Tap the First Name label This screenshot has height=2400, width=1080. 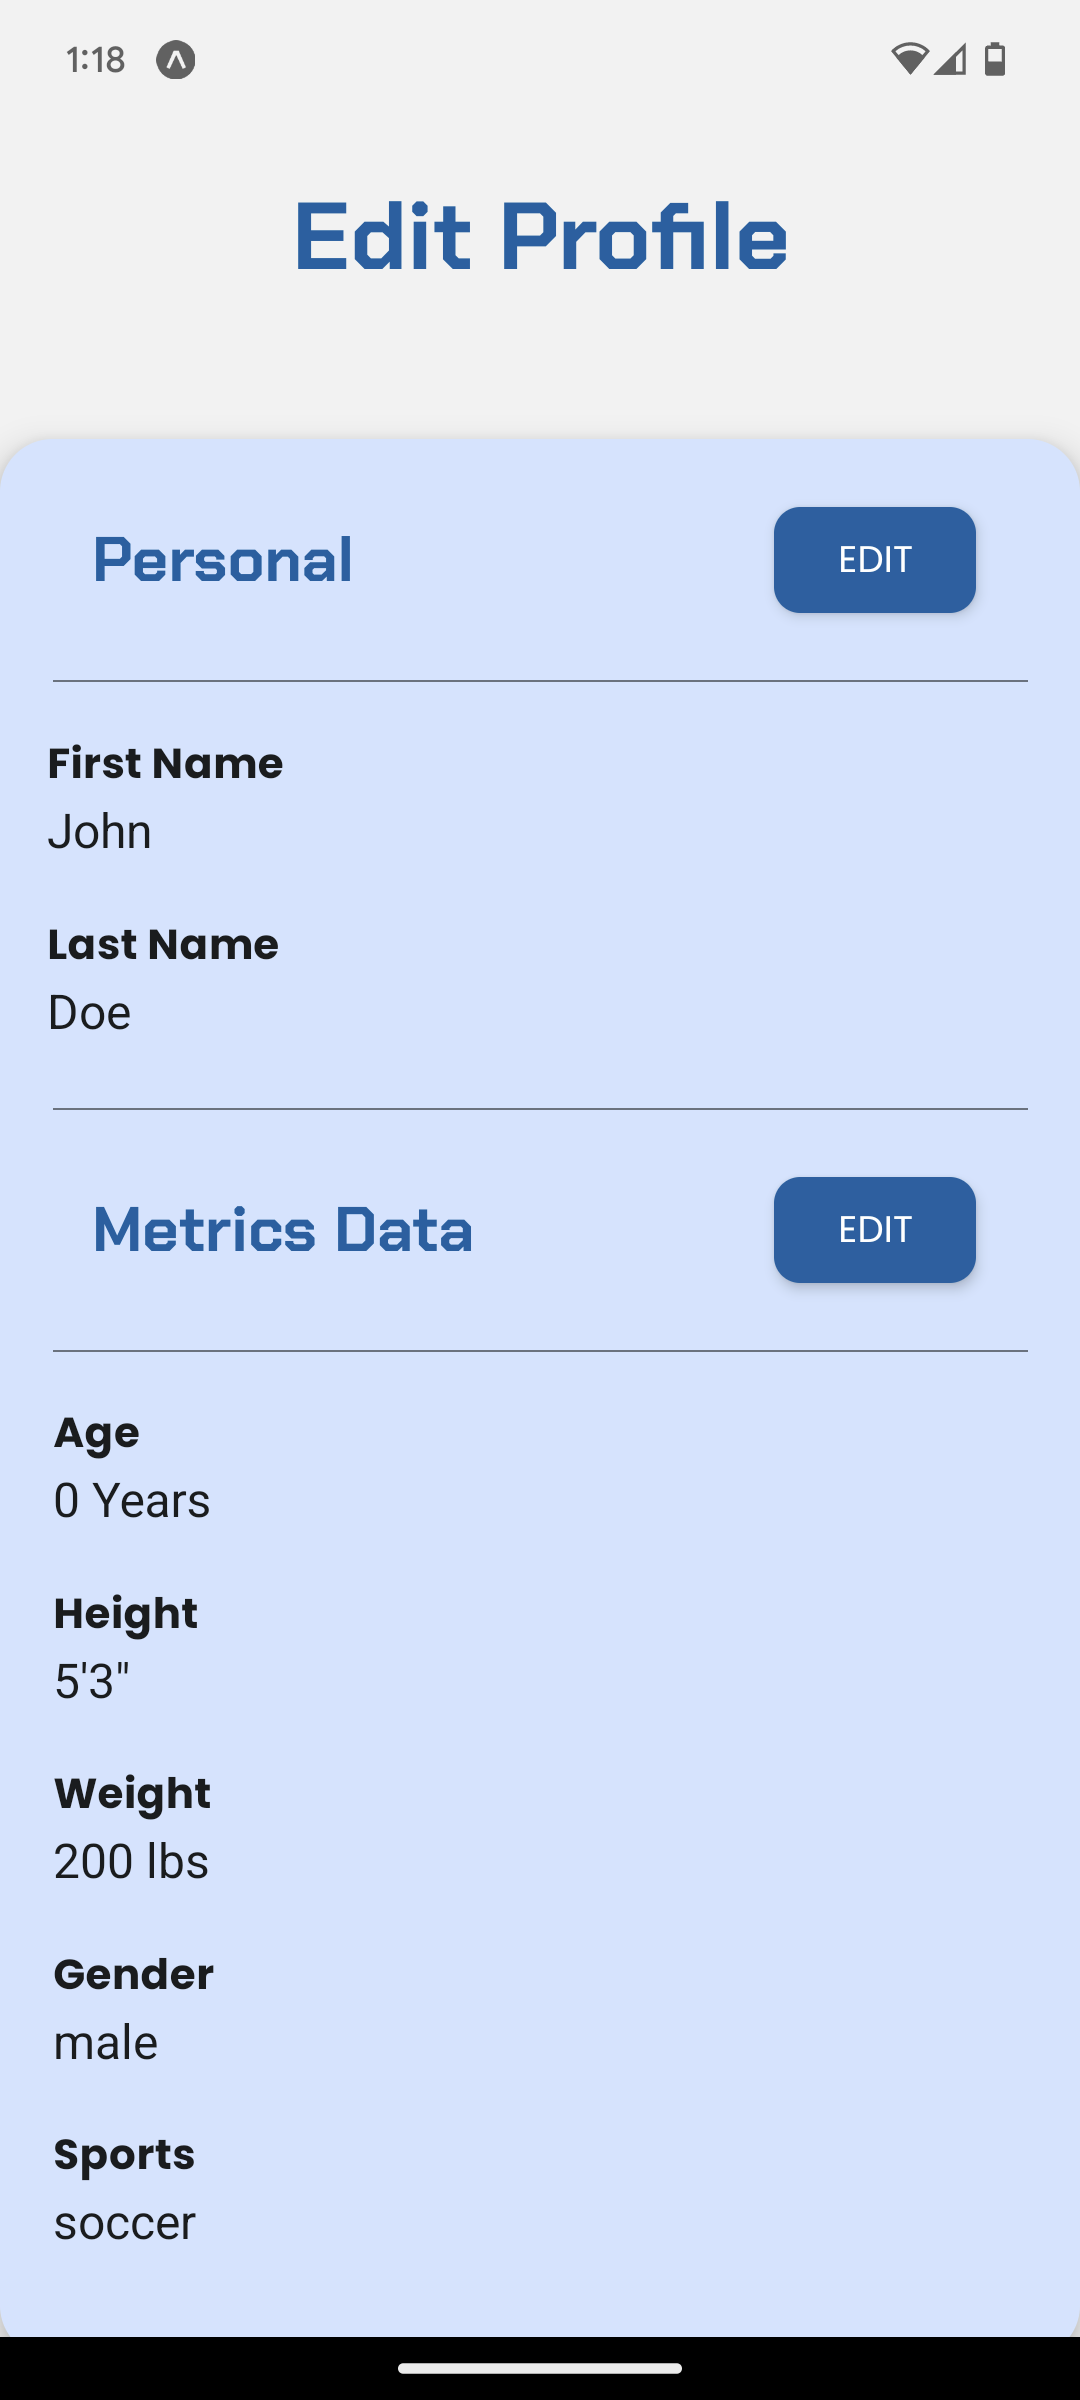[x=165, y=764]
